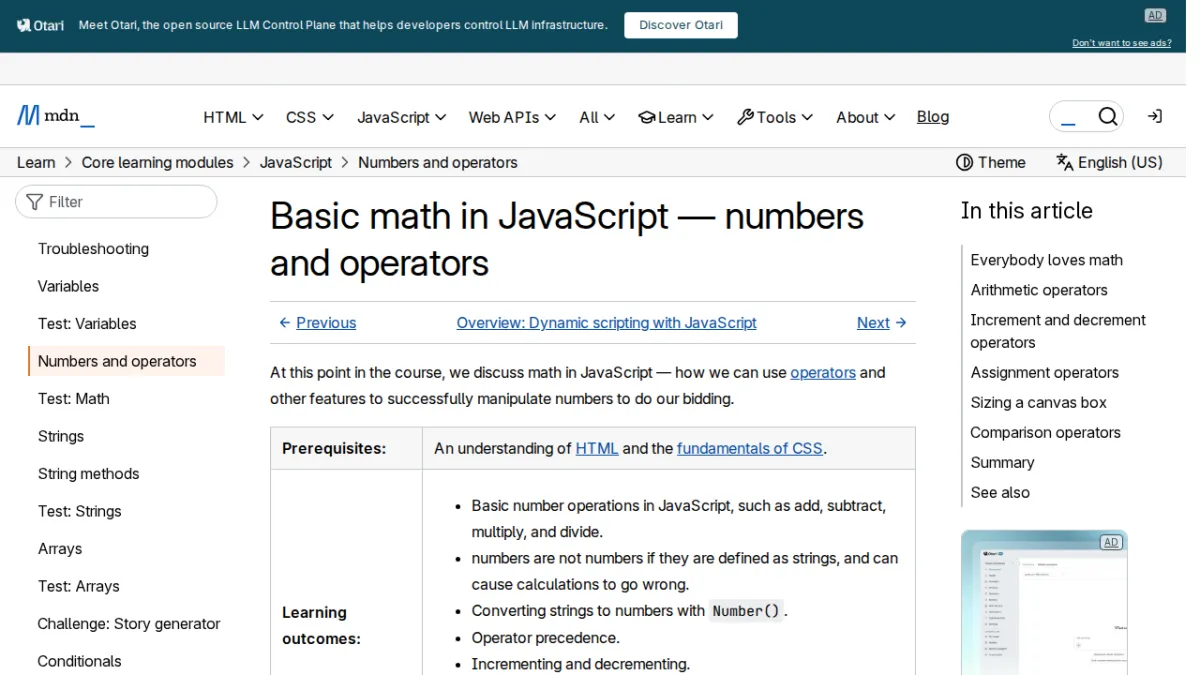Image resolution: width=1200 pixels, height=675 pixels.
Task: Open the Tools menu
Action: point(775,117)
